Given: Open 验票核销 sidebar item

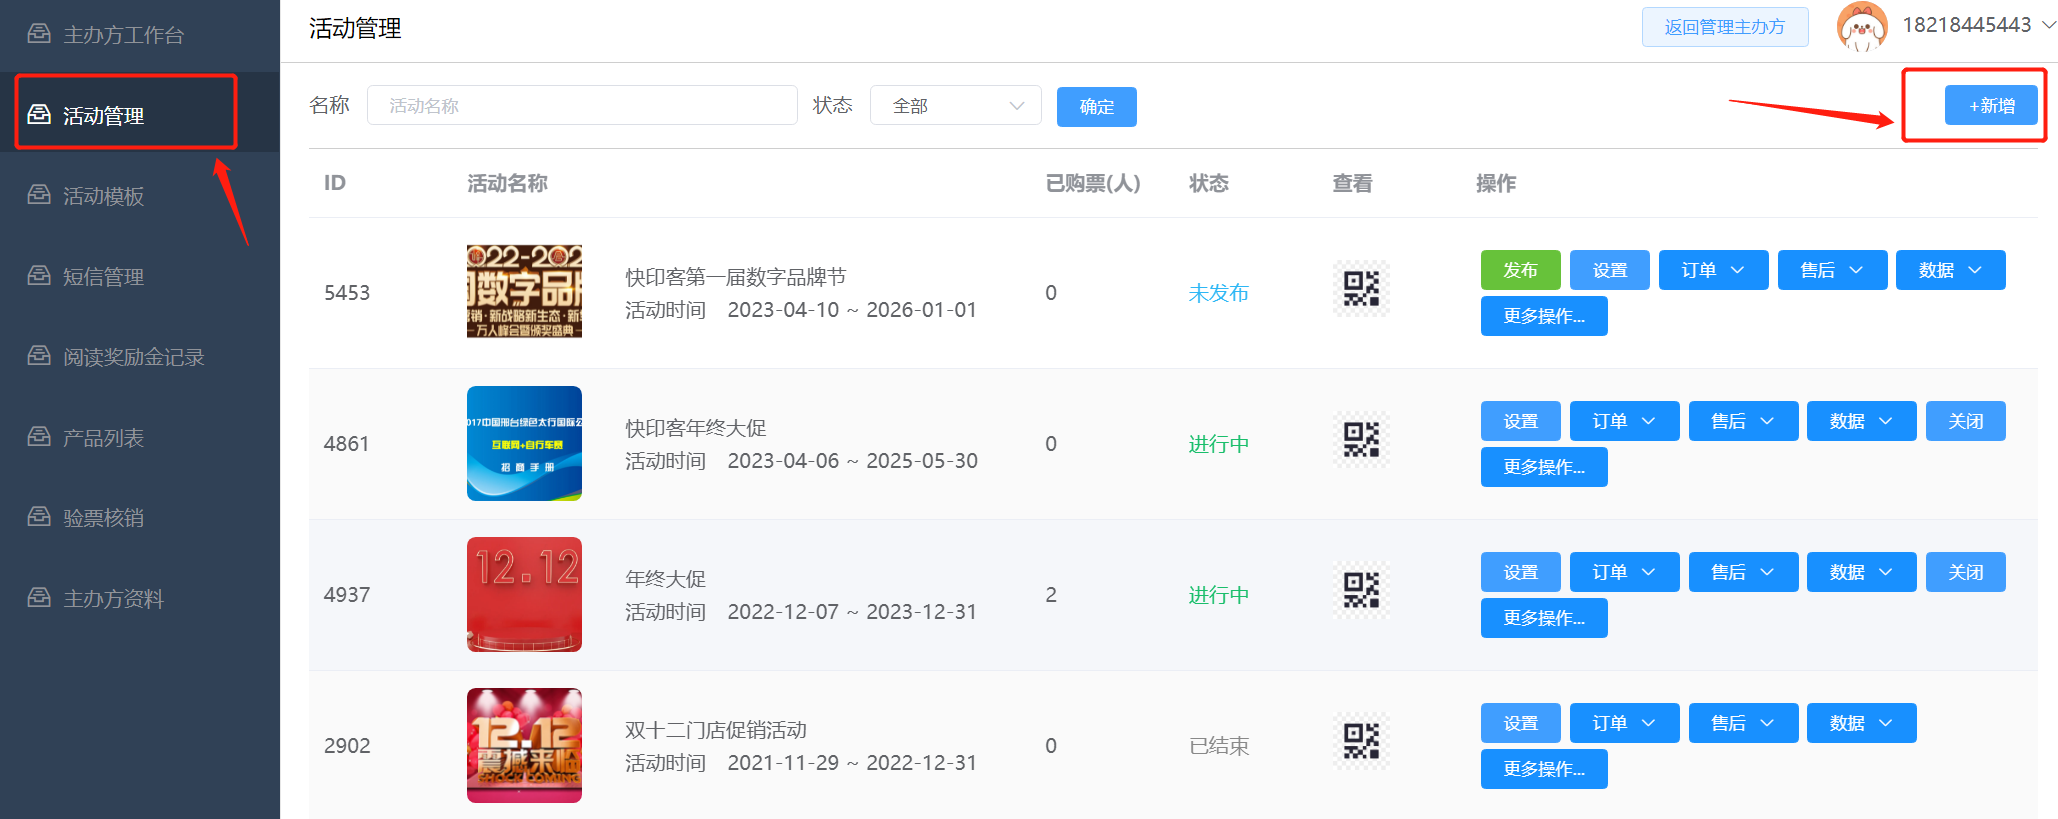Looking at the screenshot, I should [103, 518].
